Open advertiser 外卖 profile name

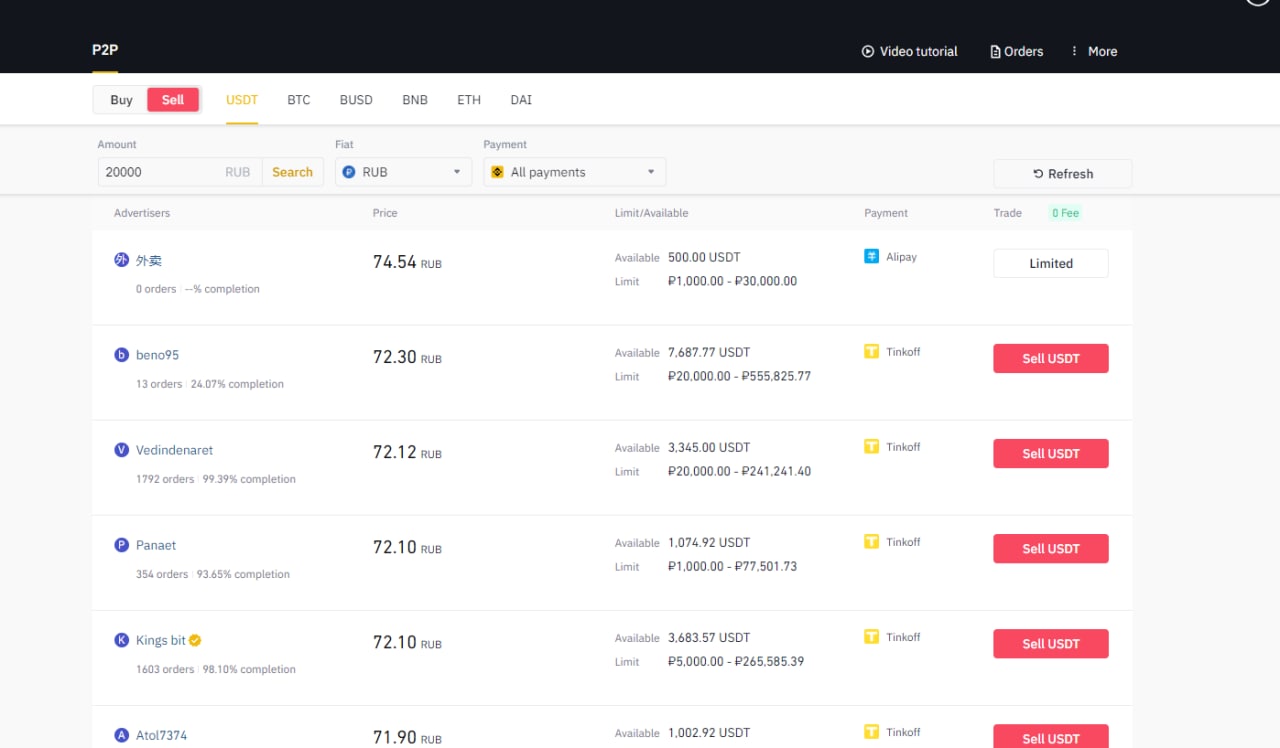click(149, 260)
